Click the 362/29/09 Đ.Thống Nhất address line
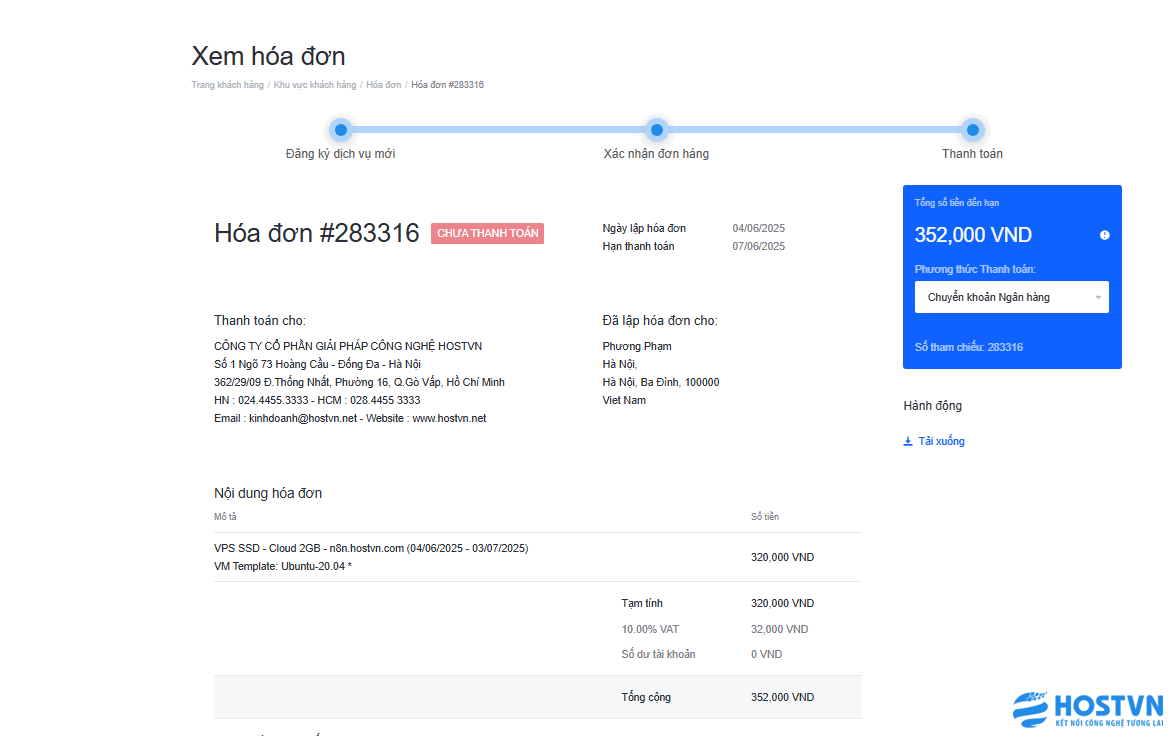 coord(359,382)
